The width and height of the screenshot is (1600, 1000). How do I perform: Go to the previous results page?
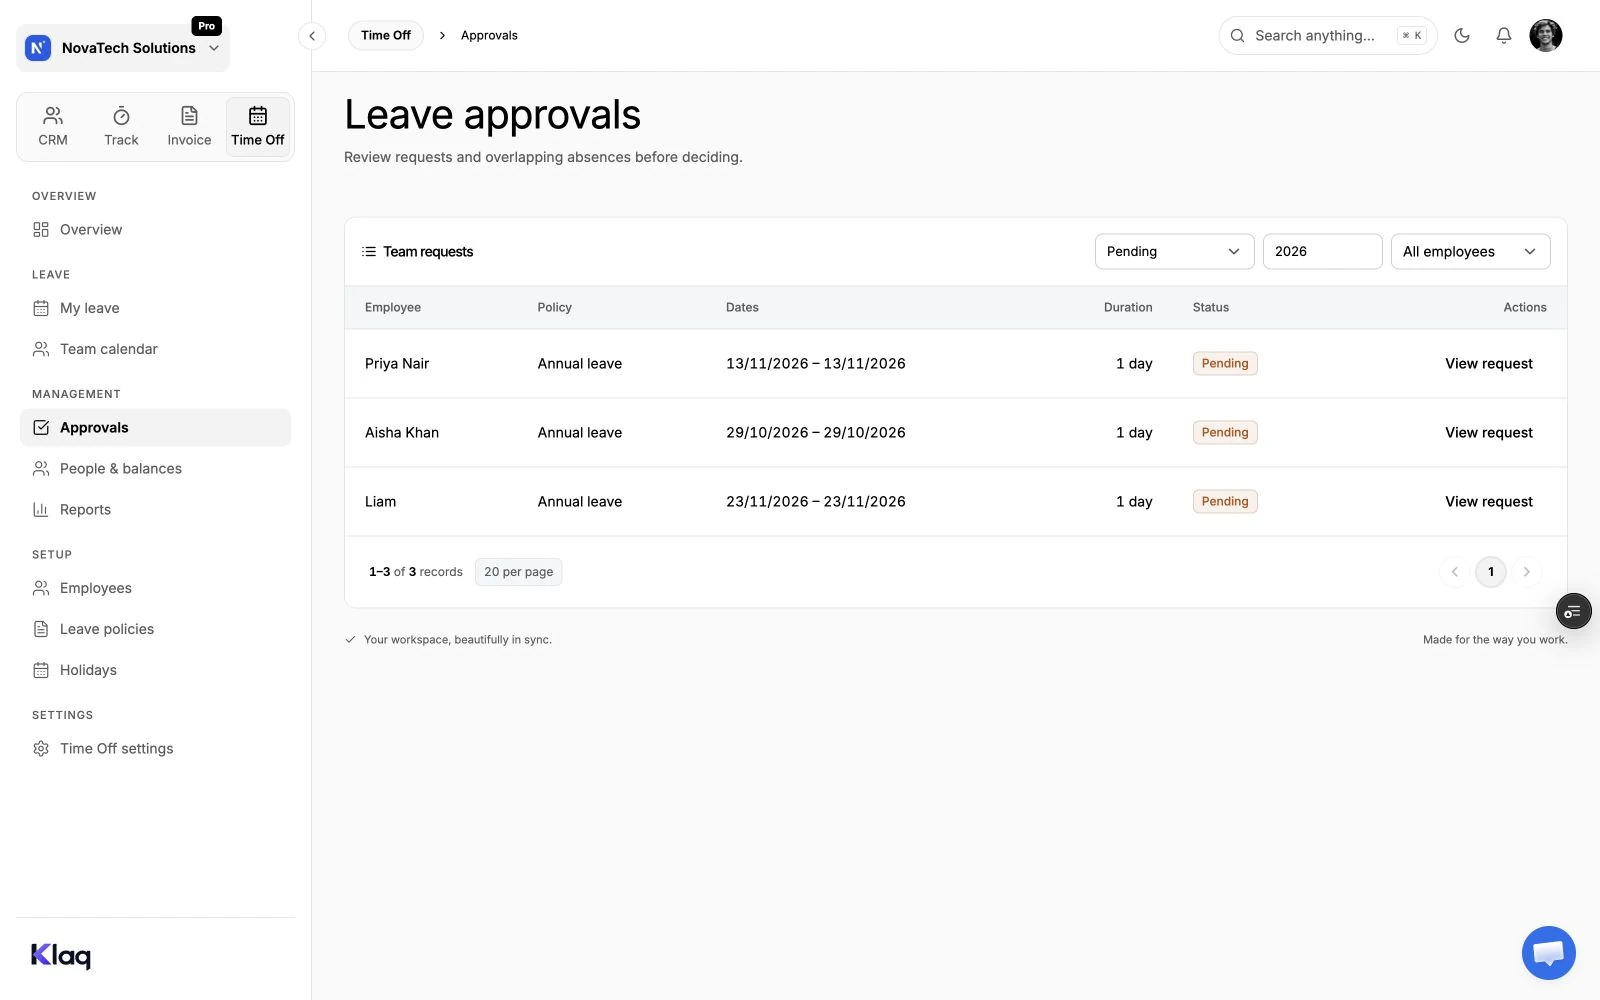(1455, 572)
